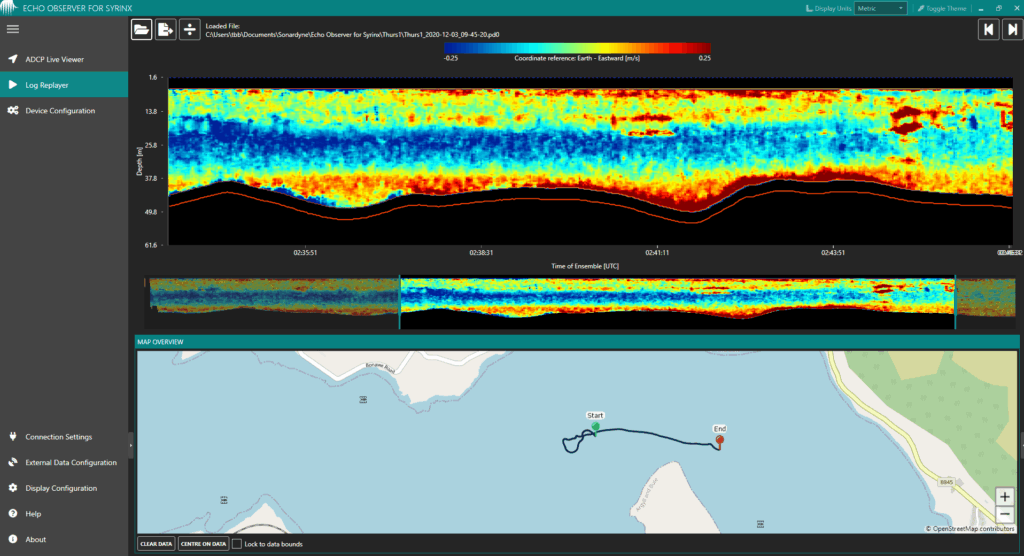Click the right handle of the overview selection window
The image size is (1024, 556).
pos(955,303)
